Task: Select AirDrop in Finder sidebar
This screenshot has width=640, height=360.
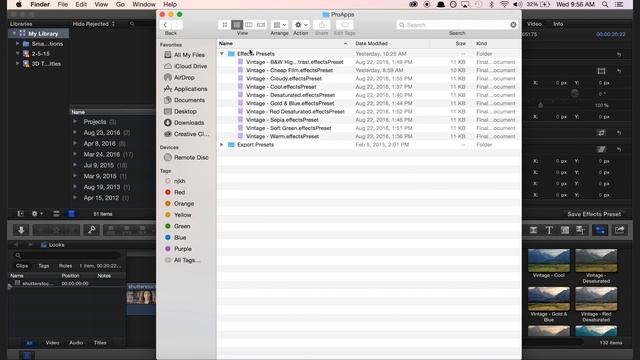Action: 184,78
